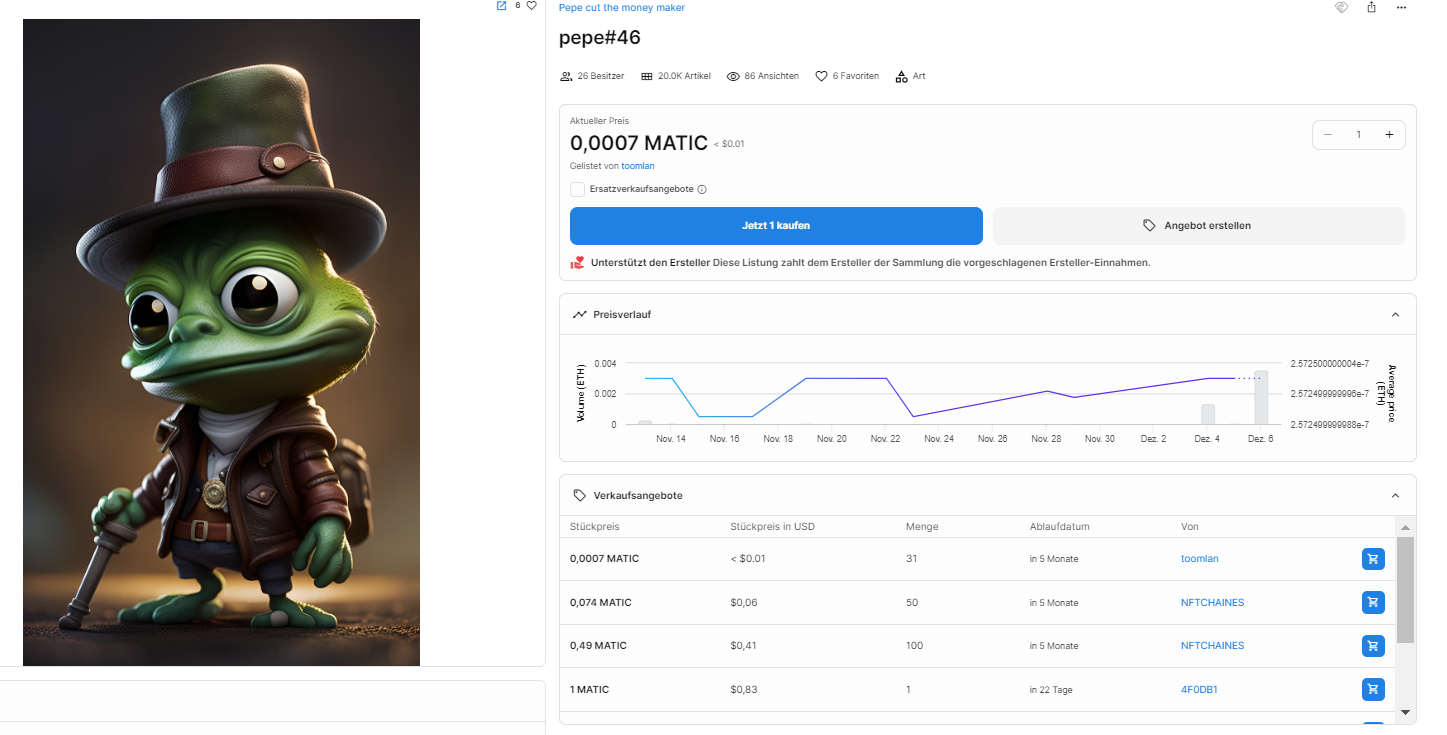Increase quantity with the plus button
The width and height of the screenshot is (1447, 735).
click(1389, 134)
